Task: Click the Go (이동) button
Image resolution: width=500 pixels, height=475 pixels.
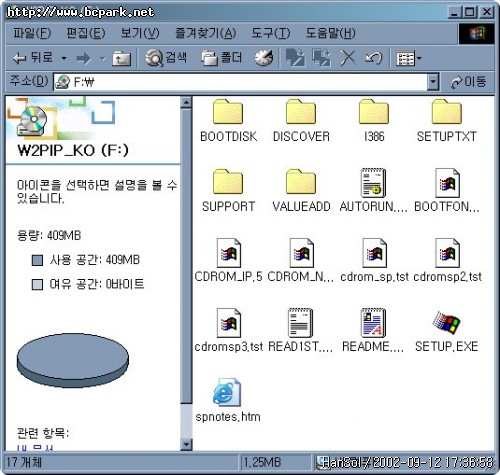Action: coord(468,82)
